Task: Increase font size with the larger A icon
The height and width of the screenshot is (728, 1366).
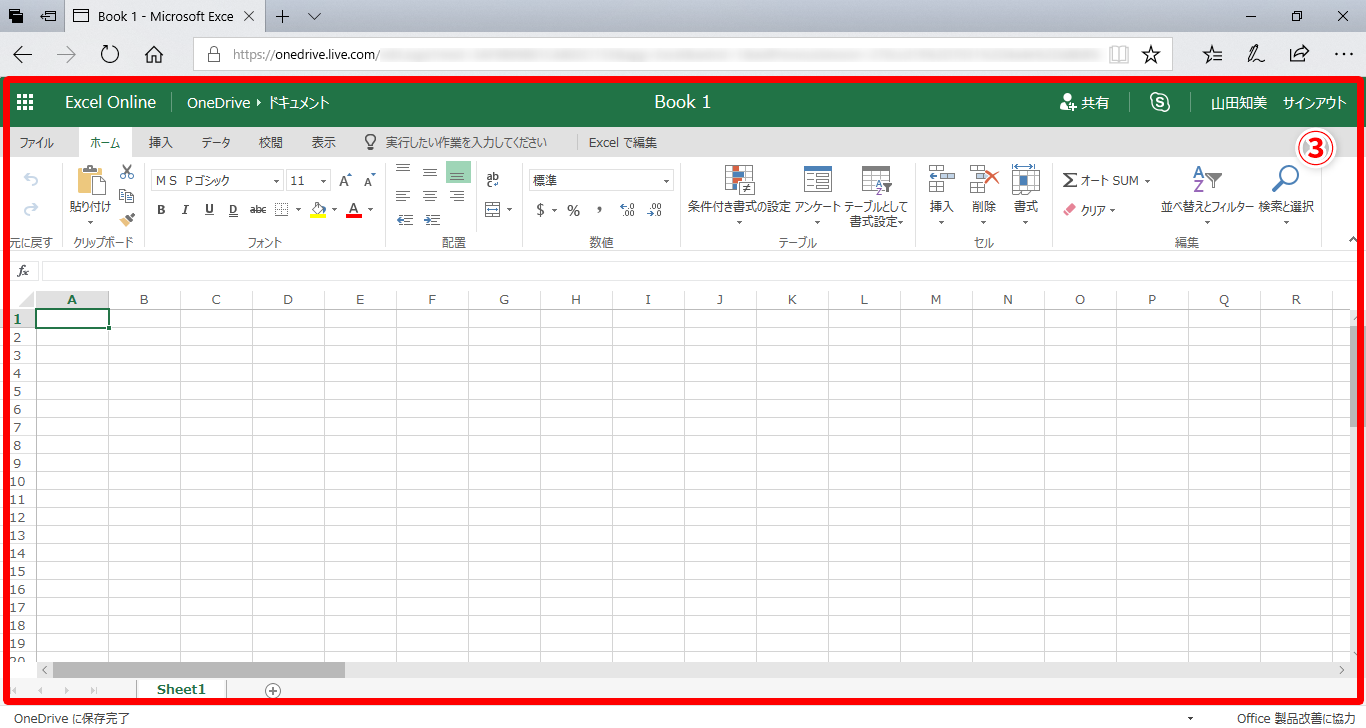Action: [x=345, y=181]
